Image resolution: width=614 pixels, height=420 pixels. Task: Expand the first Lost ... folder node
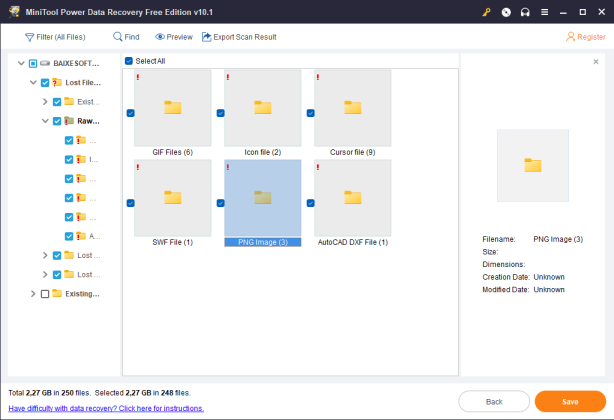point(45,255)
